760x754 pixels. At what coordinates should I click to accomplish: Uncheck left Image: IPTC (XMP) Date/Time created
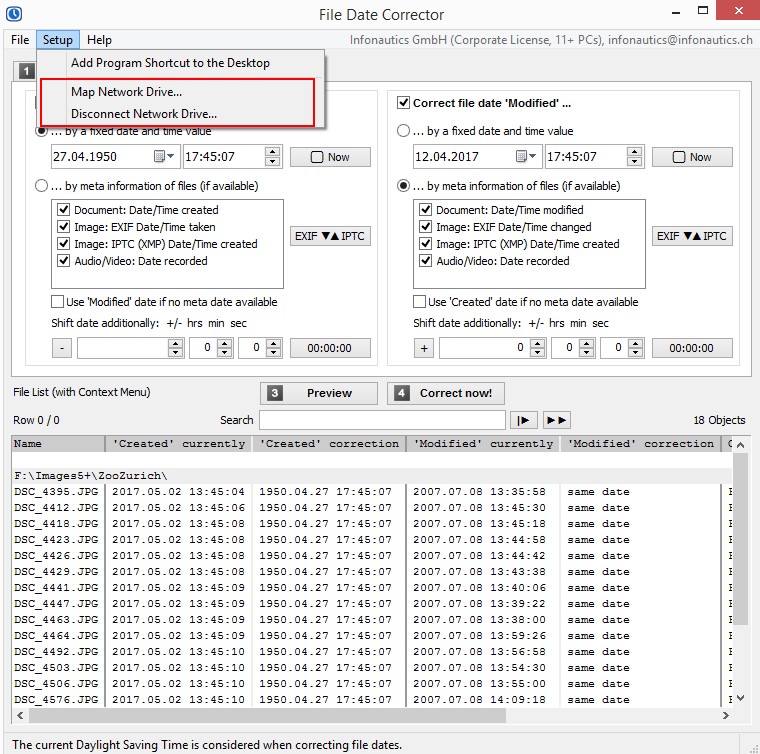tap(63, 244)
